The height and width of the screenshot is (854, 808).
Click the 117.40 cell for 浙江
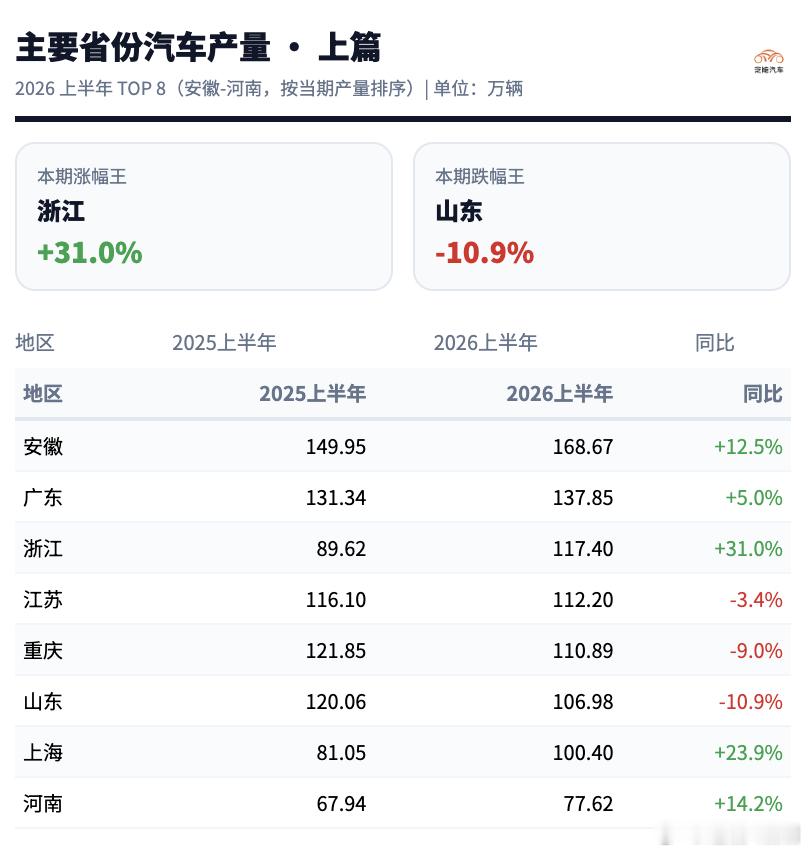coord(583,549)
